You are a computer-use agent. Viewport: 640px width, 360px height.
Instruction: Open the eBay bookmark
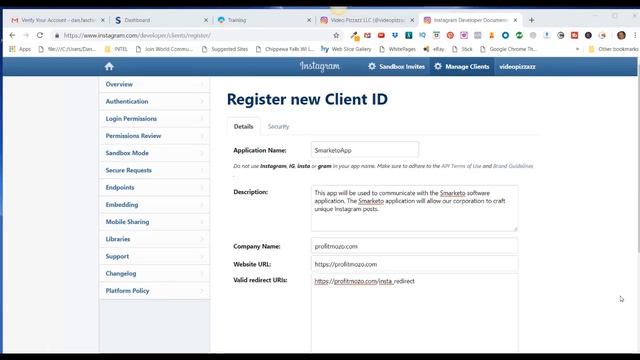click(x=433, y=49)
